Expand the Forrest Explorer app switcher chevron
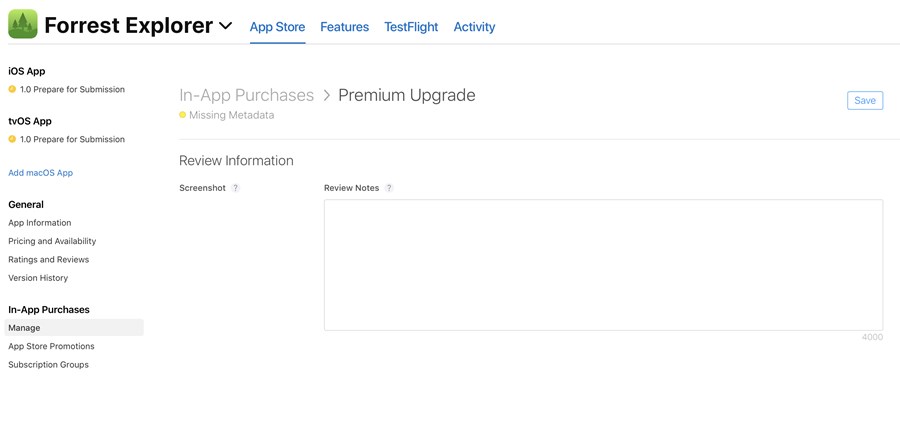 click(226, 26)
